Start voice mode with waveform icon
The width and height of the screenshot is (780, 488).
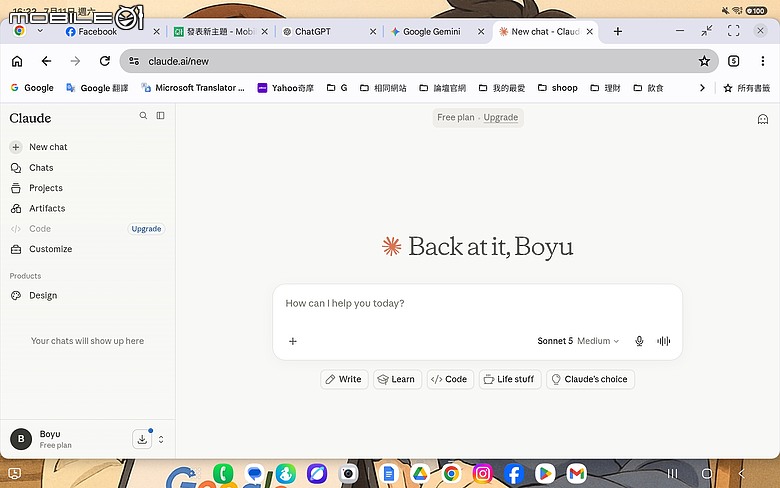[x=664, y=341]
